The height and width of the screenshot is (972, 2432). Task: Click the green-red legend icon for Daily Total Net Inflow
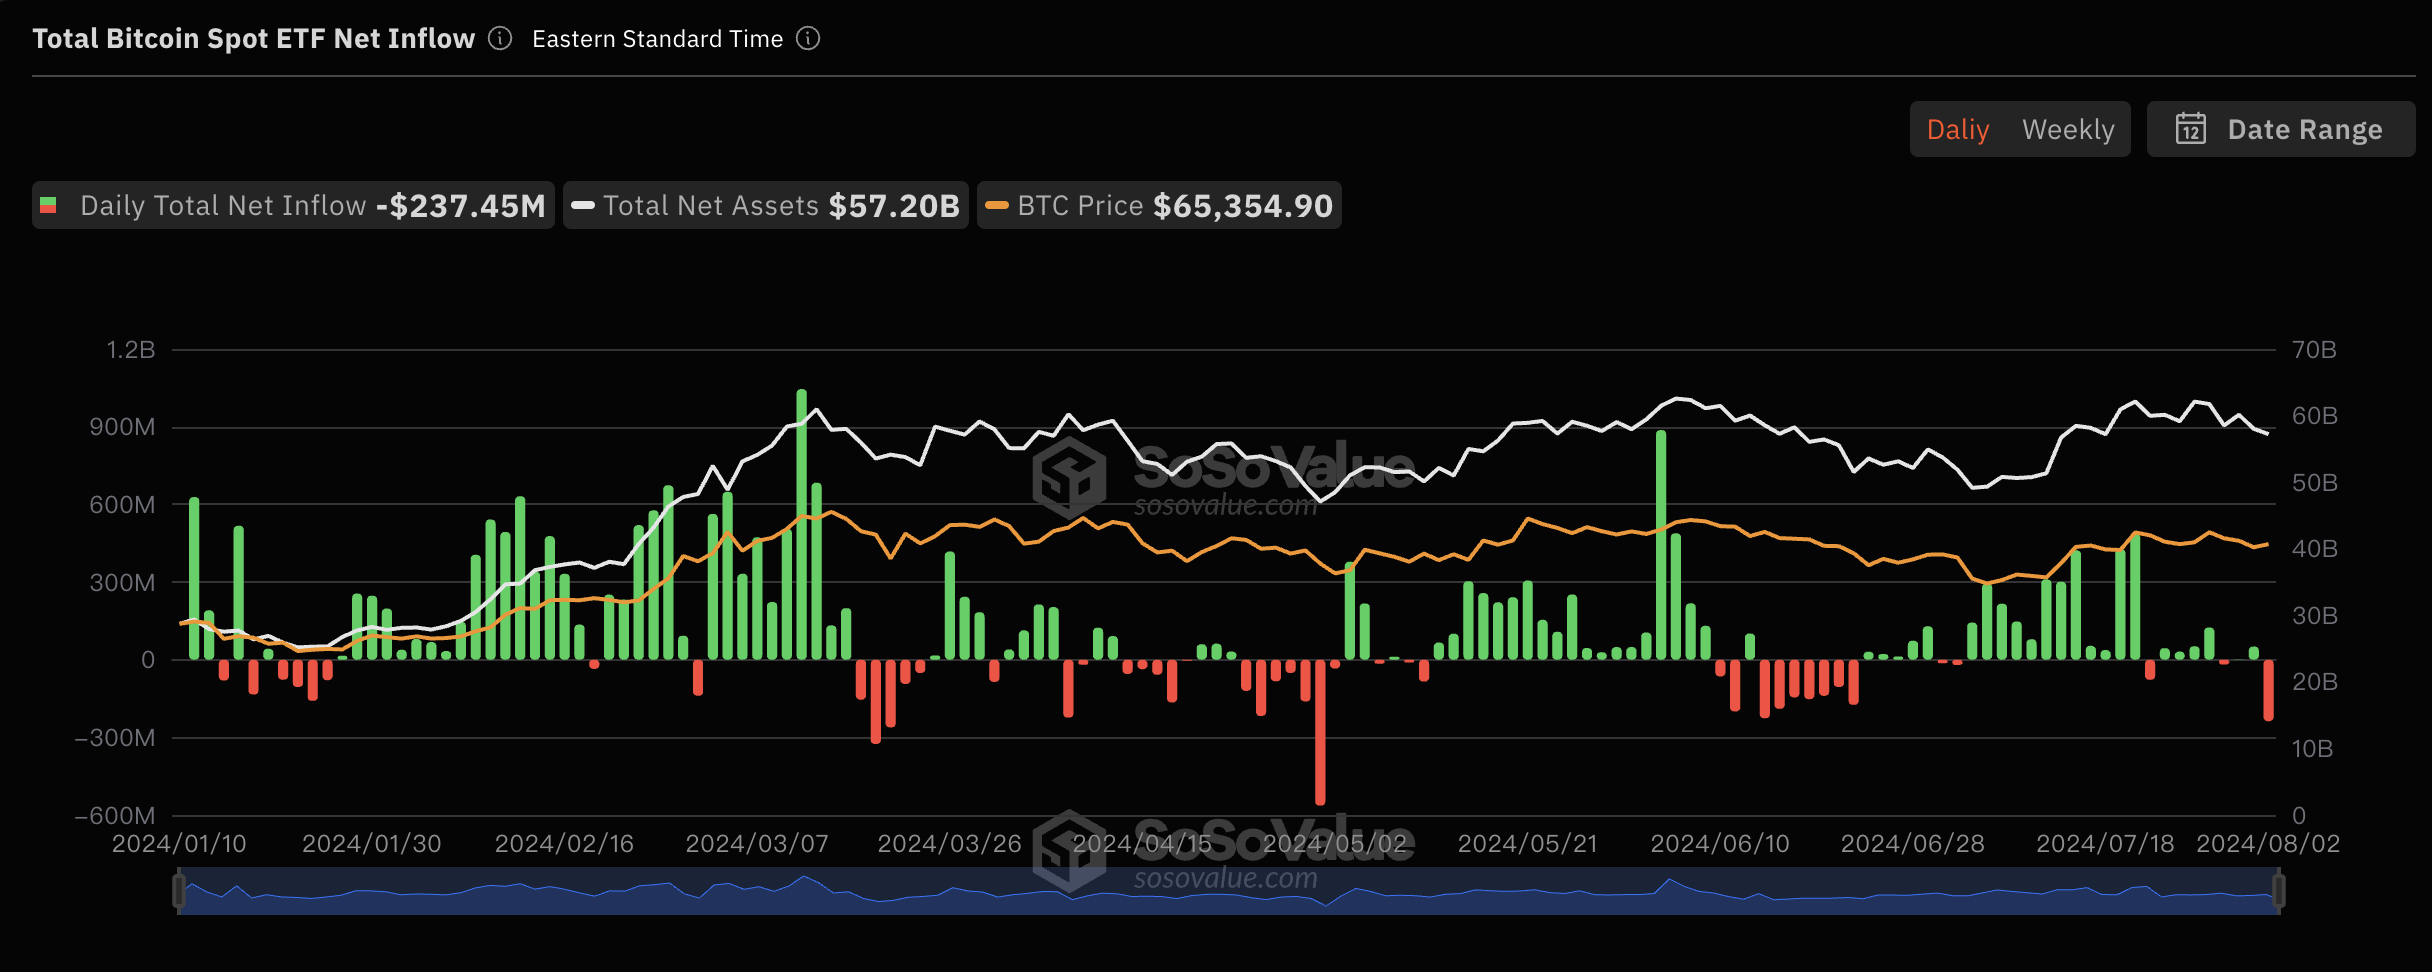(49, 205)
